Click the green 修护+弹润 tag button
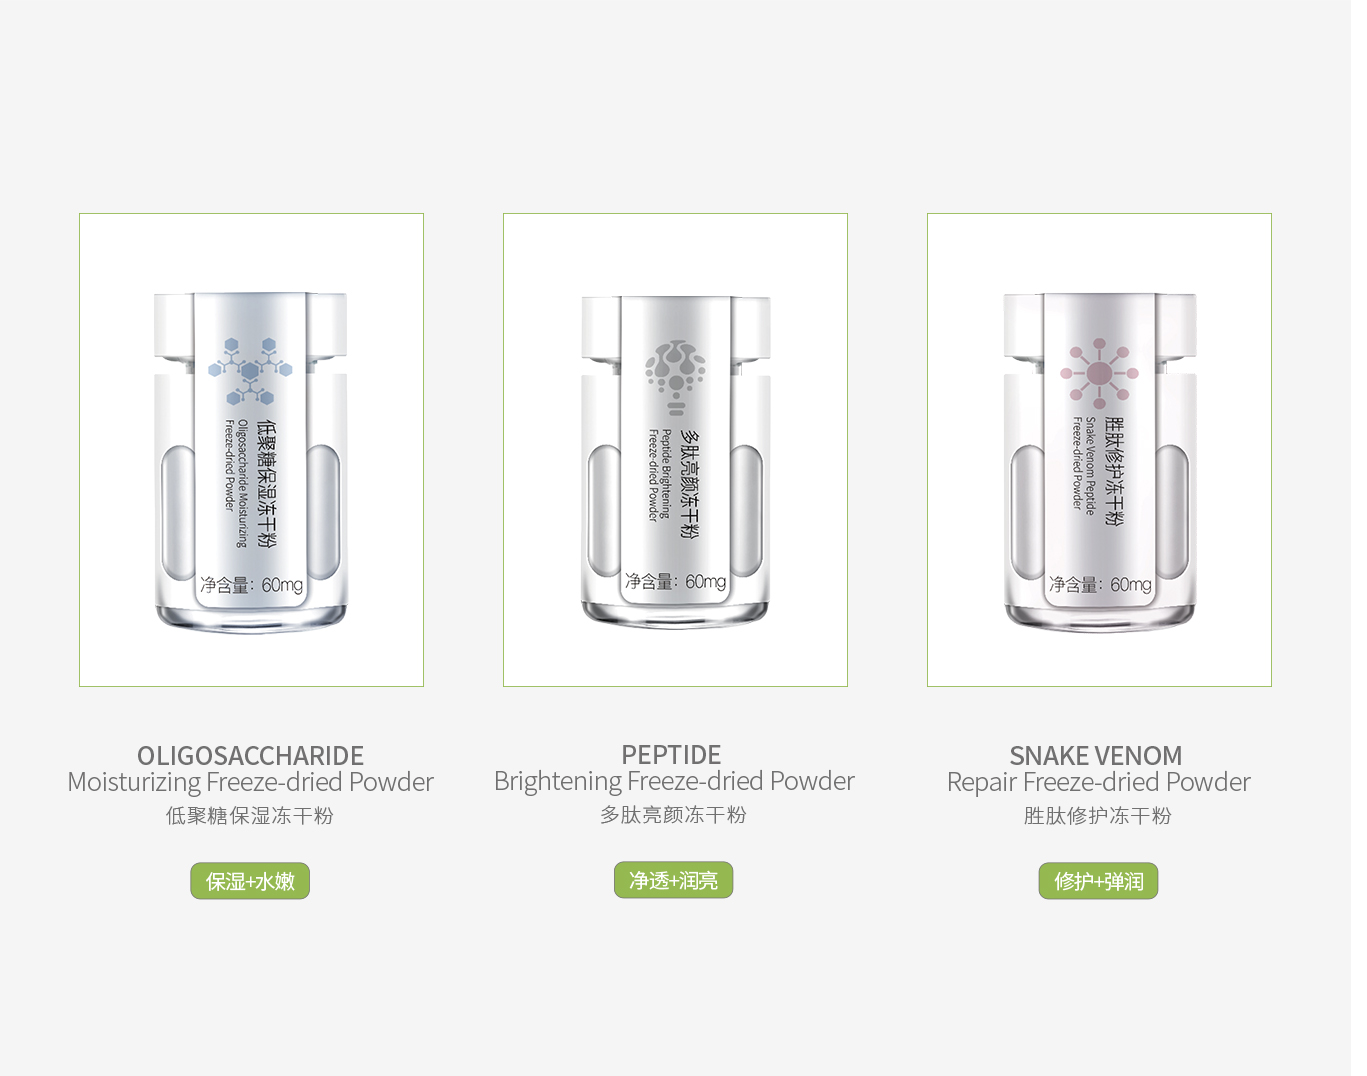The image size is (1367, 1076). click(x=1098, y=881)
